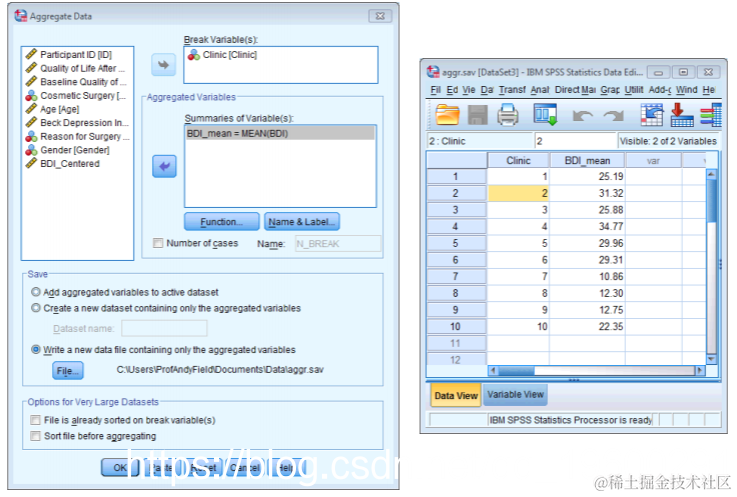Click the aggr.sav window title icon
737x497 pixels.
(x=433, y=71)
